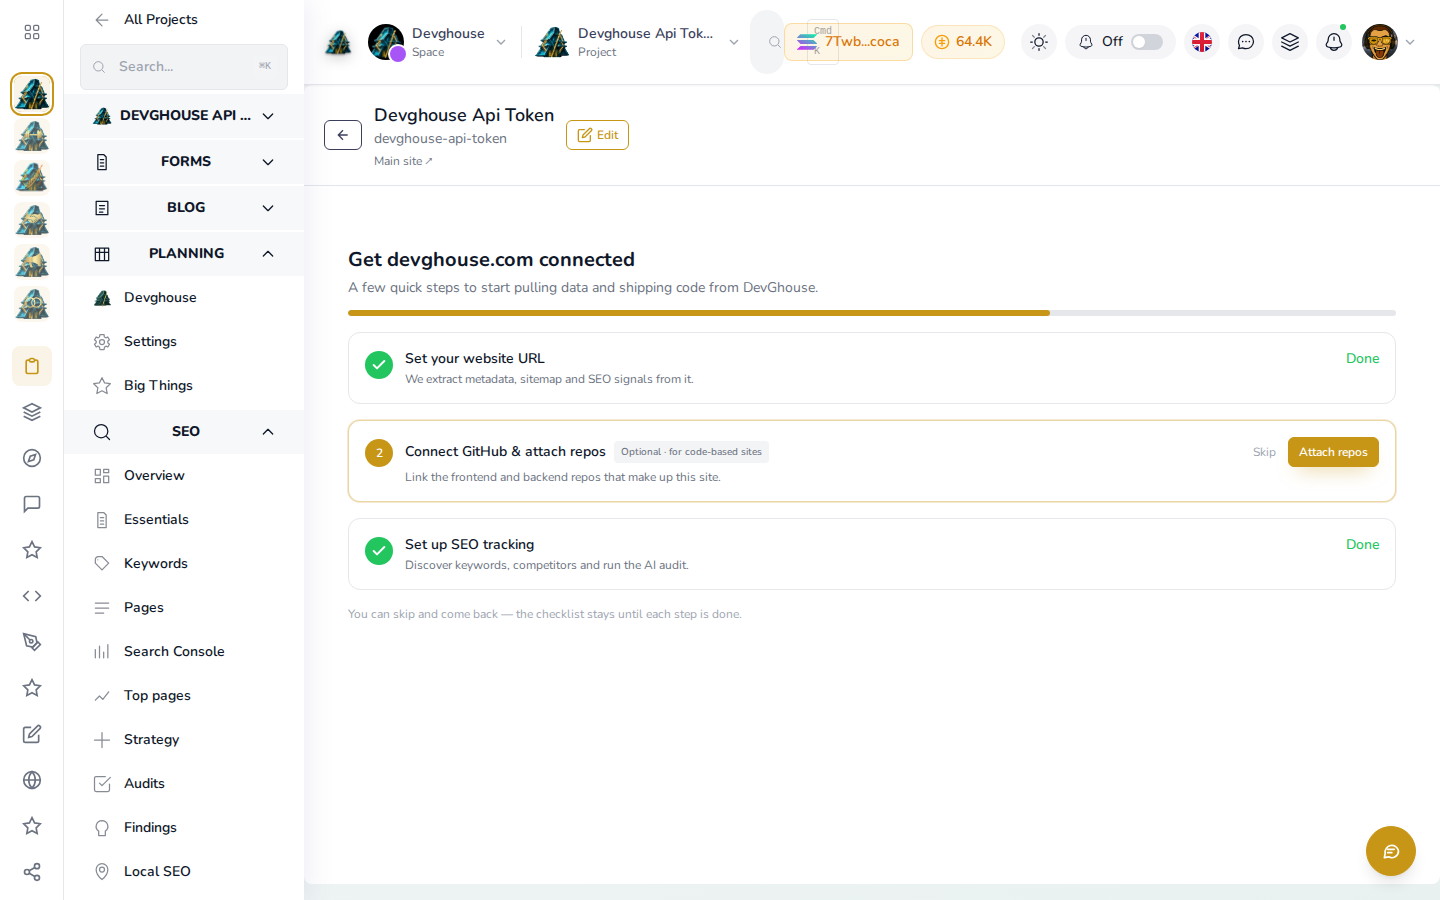Collapse the SEO section
The image size is (1440, 900).
[x=184, y=432]
